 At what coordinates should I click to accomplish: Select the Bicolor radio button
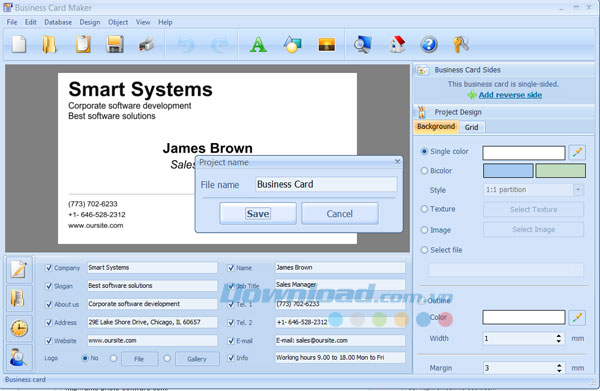424,171
